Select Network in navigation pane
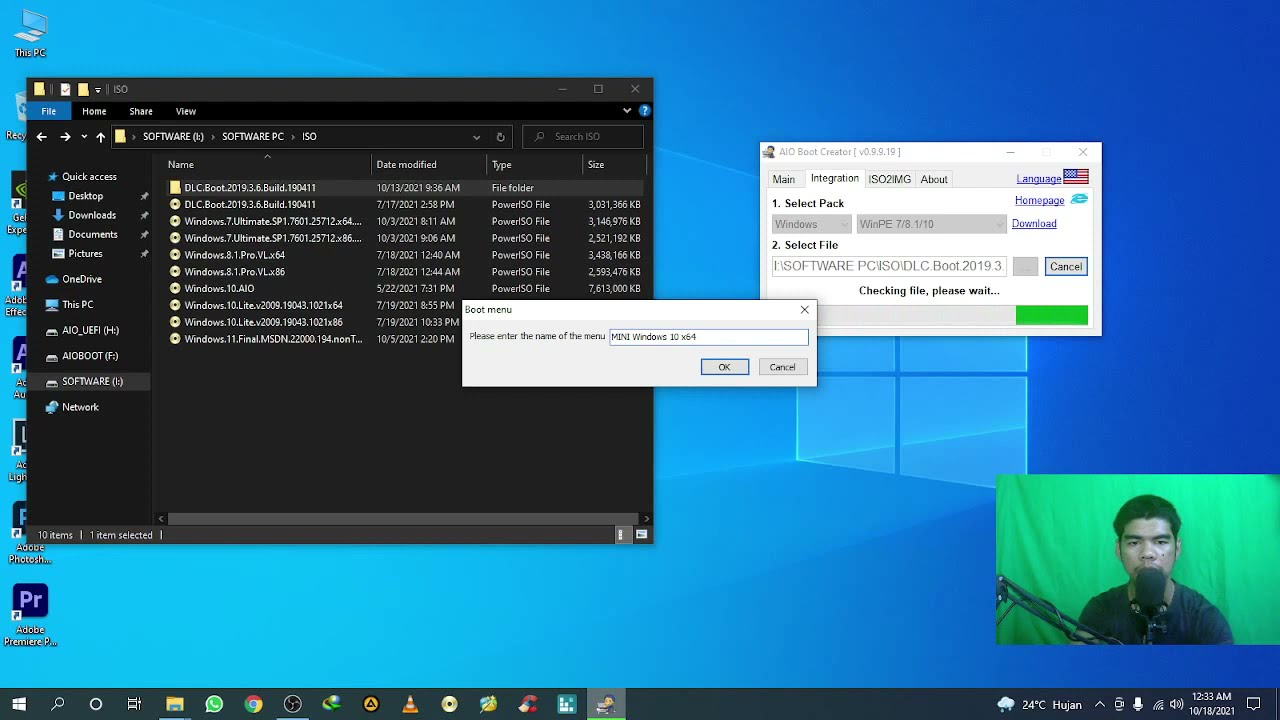The height and width of the screenshot is (720, 1280). tap(80, 407)
